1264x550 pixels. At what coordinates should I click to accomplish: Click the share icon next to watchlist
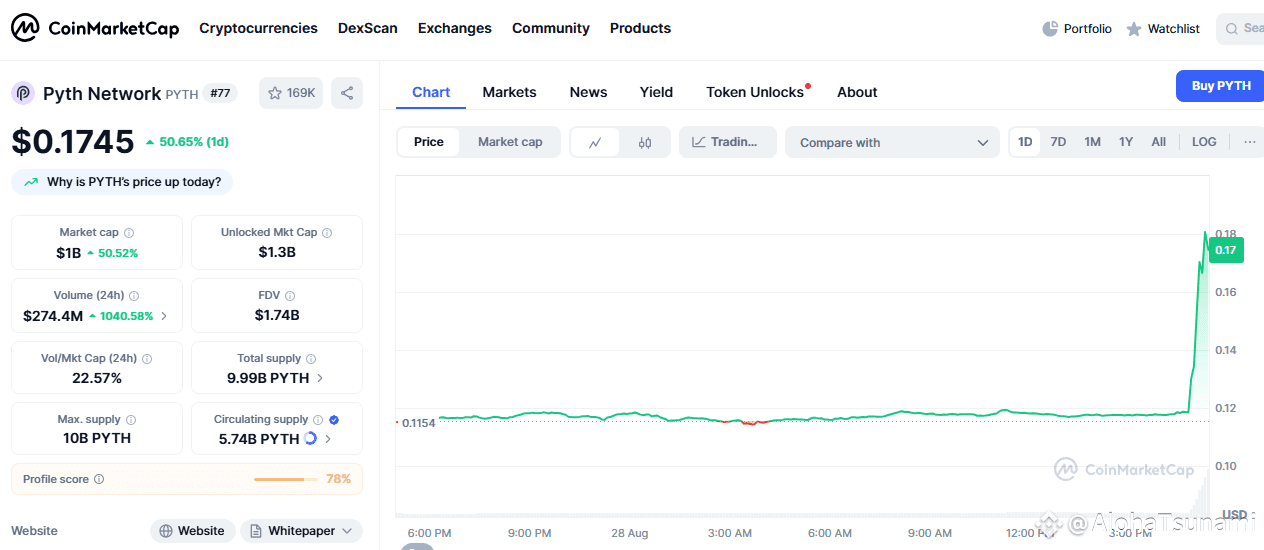tap(347, 93)
